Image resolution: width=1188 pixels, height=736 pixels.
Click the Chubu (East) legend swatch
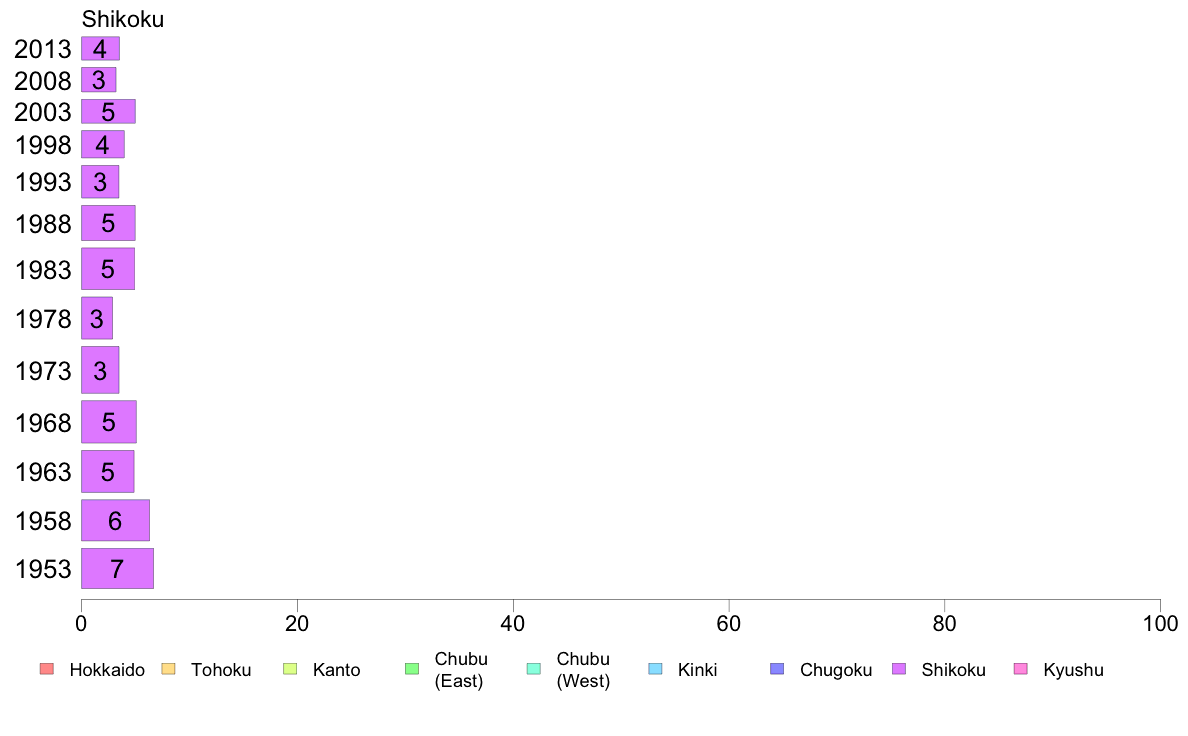412,669
